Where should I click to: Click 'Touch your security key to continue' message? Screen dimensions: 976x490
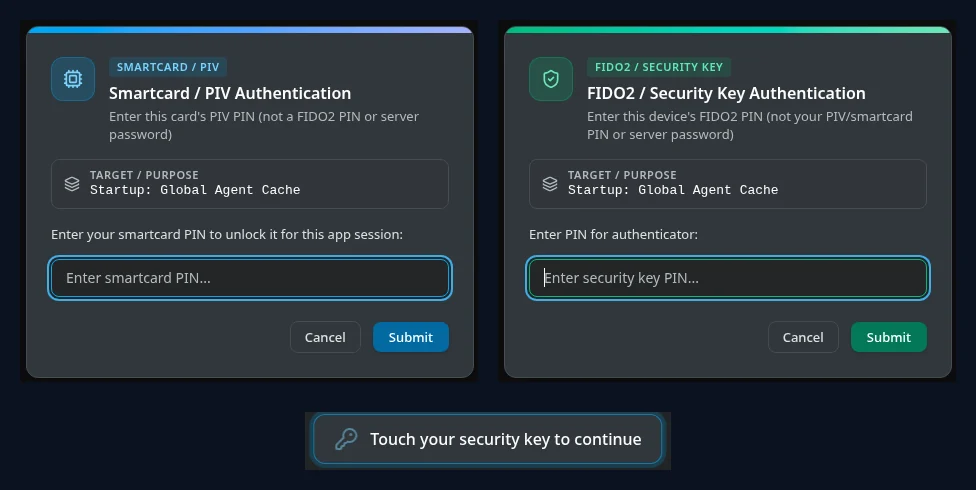pos(505,439)
